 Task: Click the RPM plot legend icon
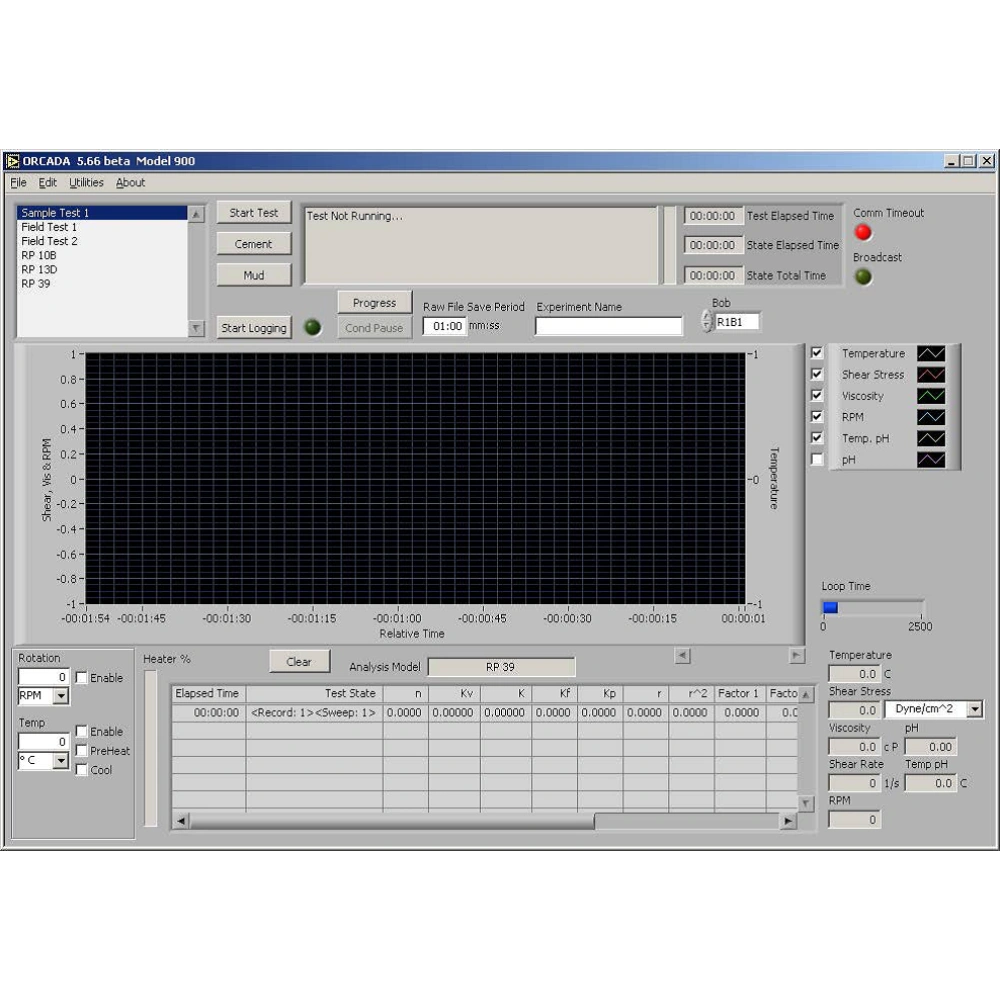tap(931, 417)
